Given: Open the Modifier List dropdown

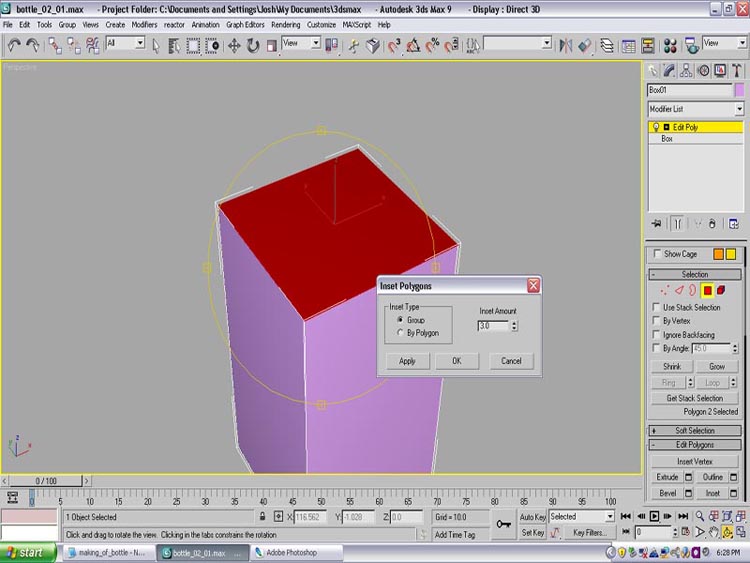Looking at the screenshot, I should (x=739, y=109).
